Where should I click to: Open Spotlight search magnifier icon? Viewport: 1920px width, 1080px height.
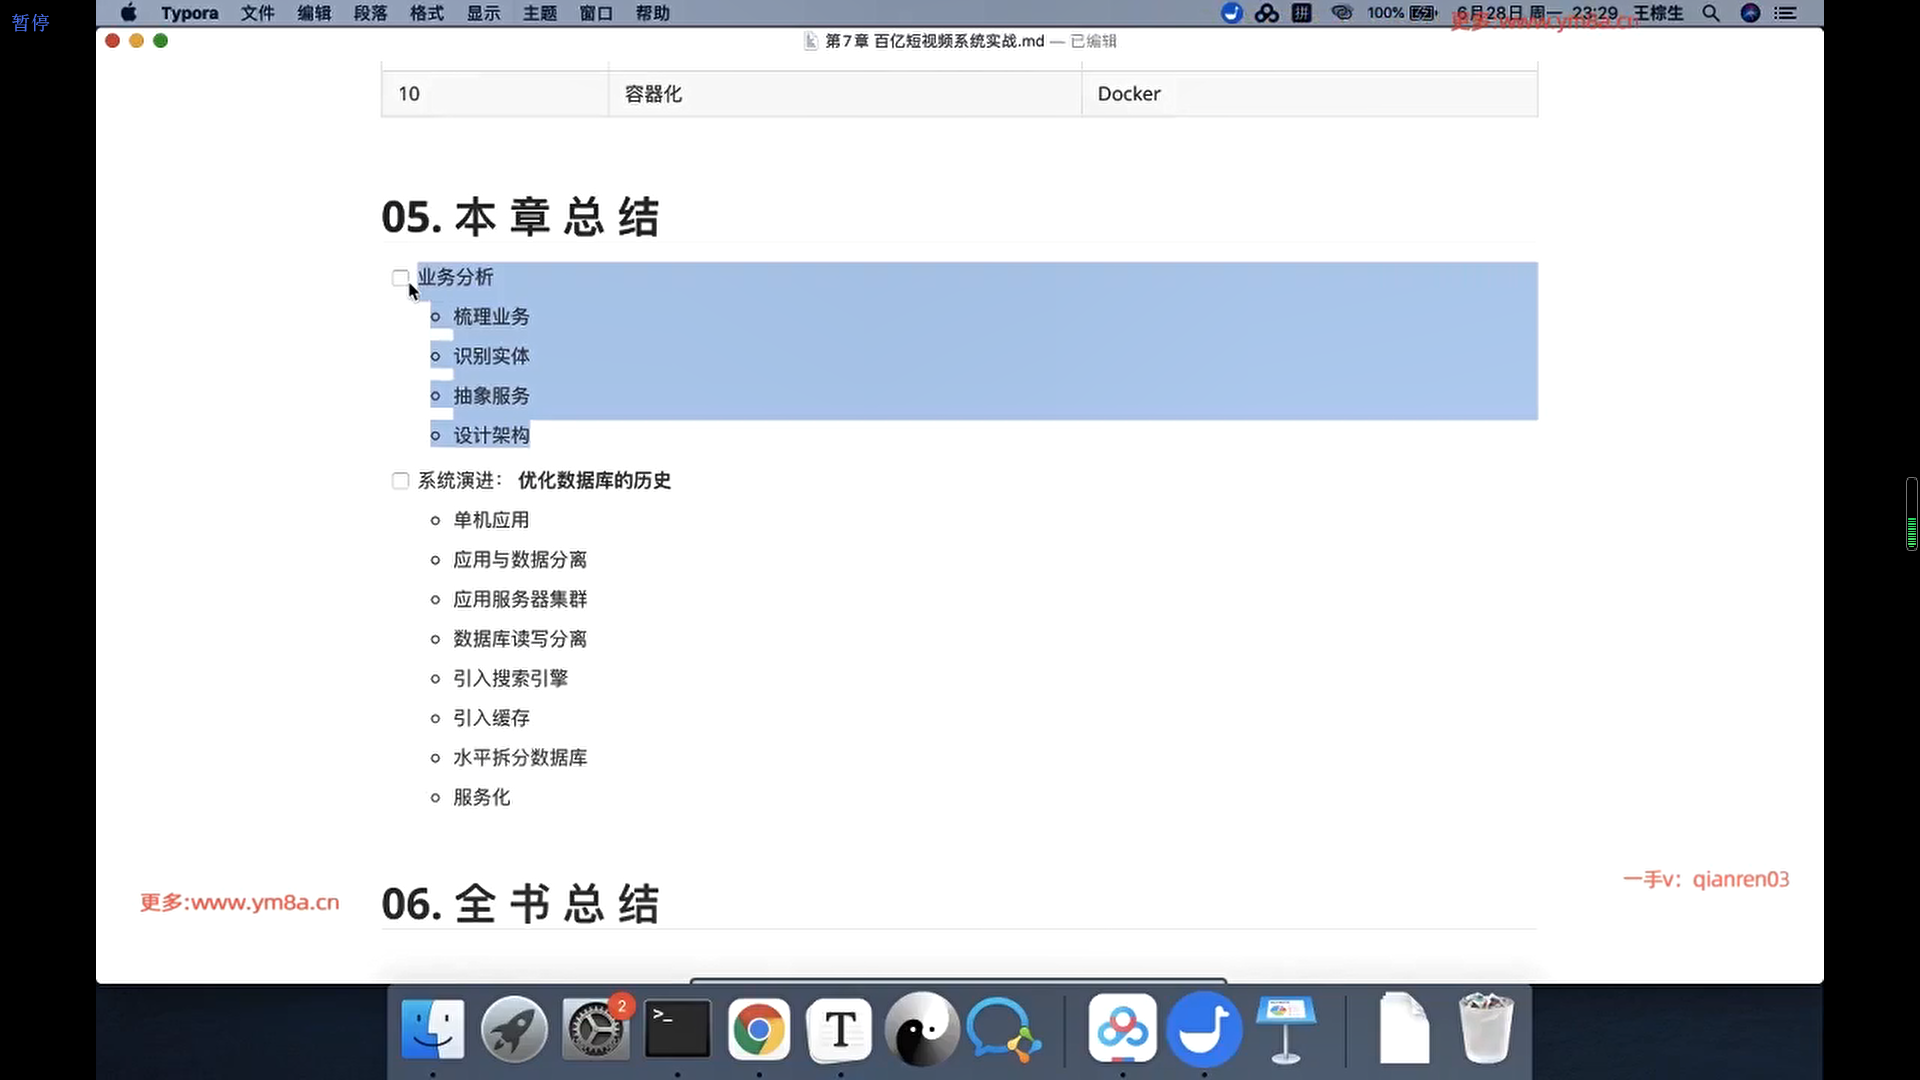(1711, 13)
